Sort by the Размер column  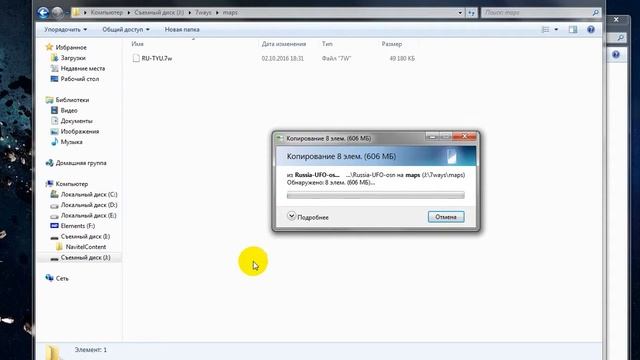392,44
